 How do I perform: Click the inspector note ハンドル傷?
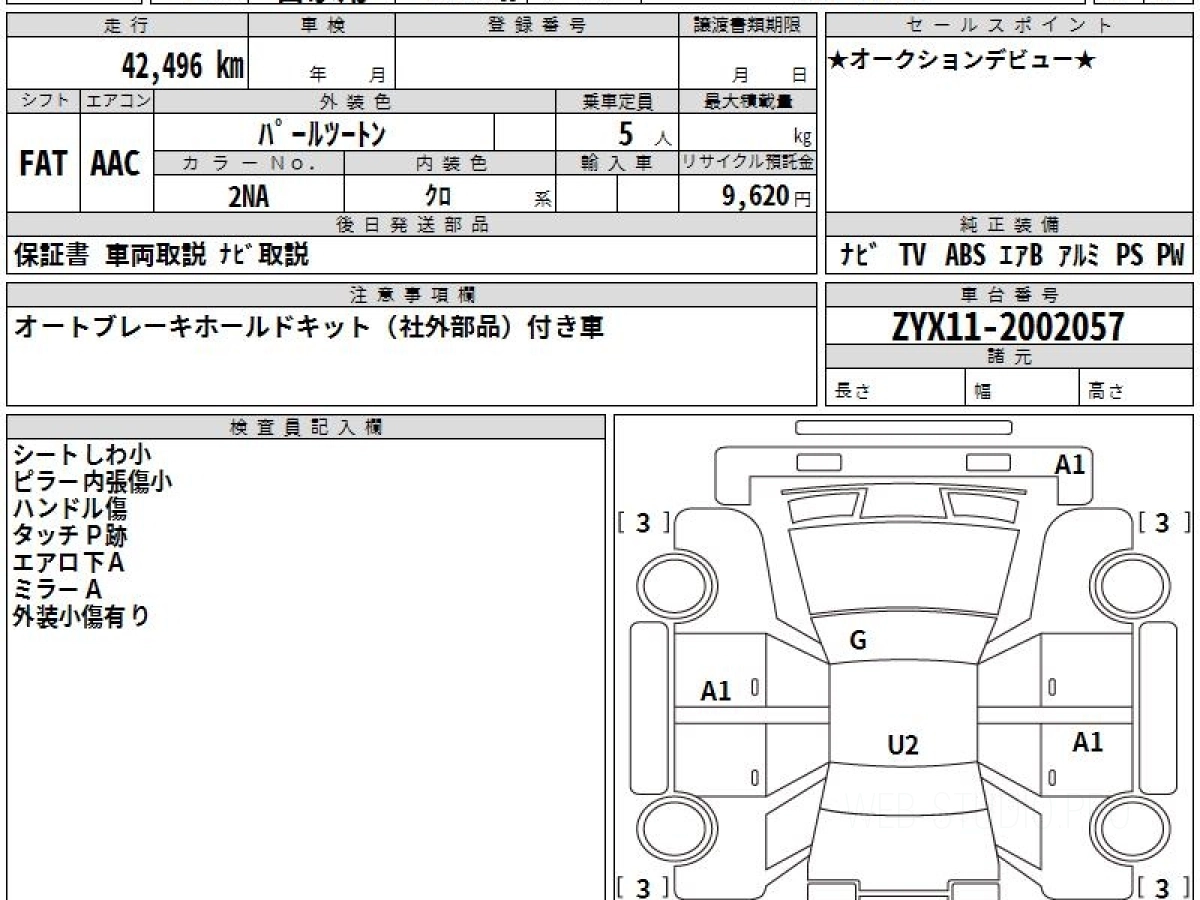pos(70,509)
